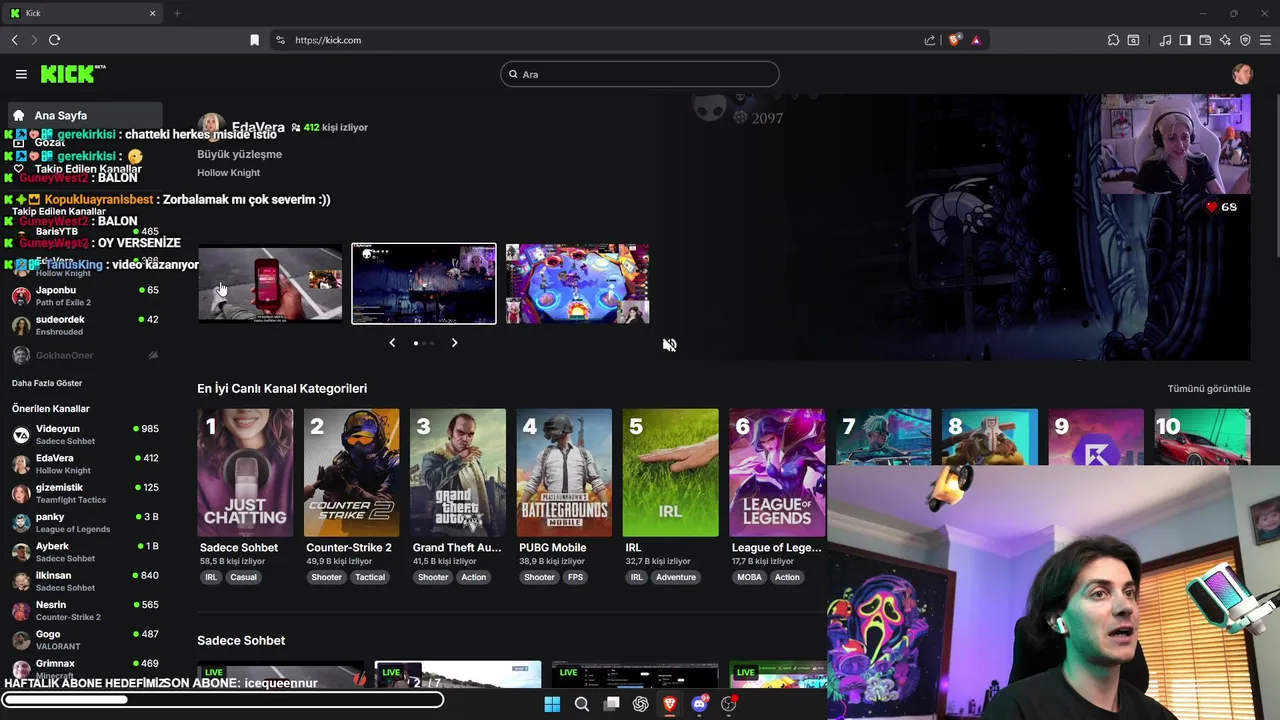
Task: Click the share page icon
Action: (x=930, y=40)
